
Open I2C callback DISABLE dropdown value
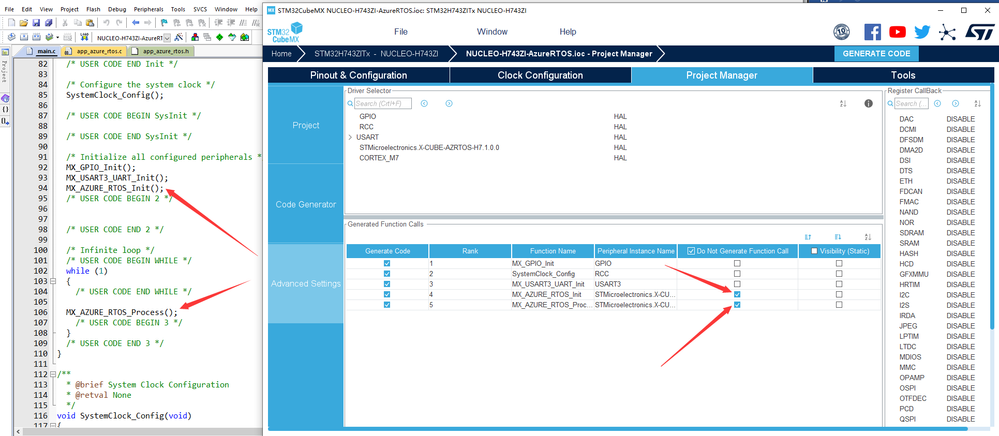click(960, 295)
